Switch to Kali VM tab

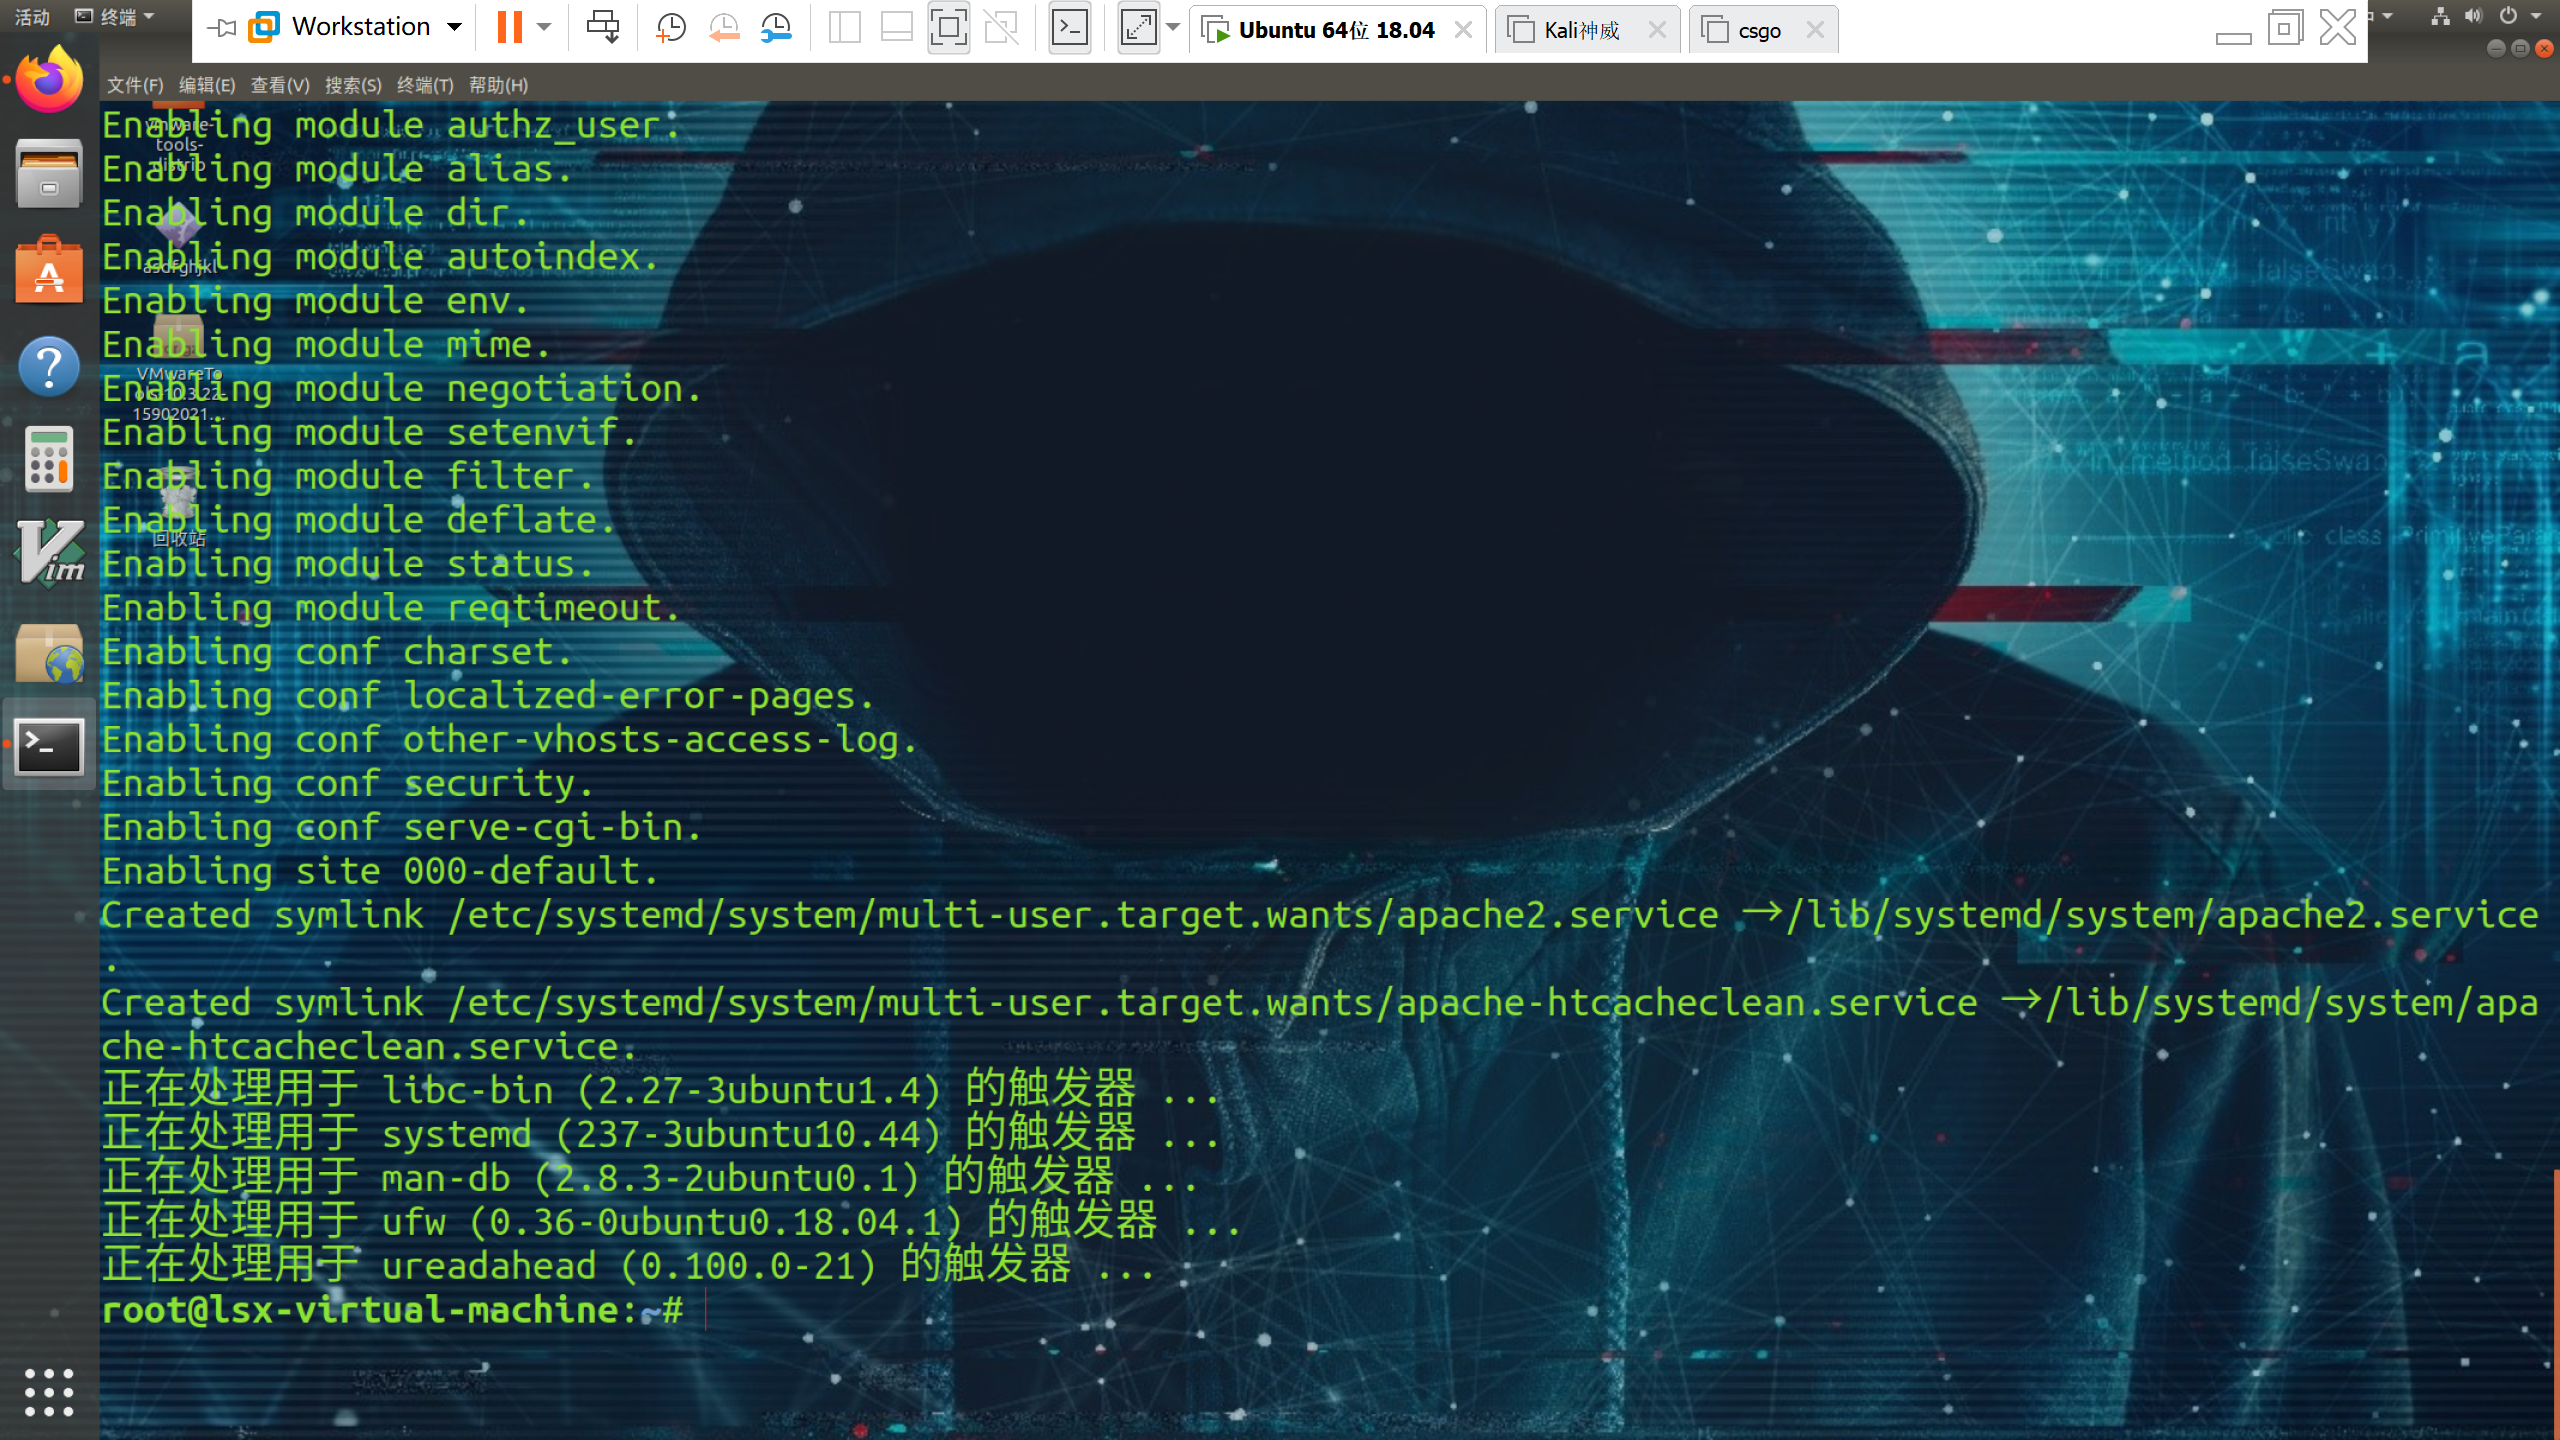pos(1580,30)
